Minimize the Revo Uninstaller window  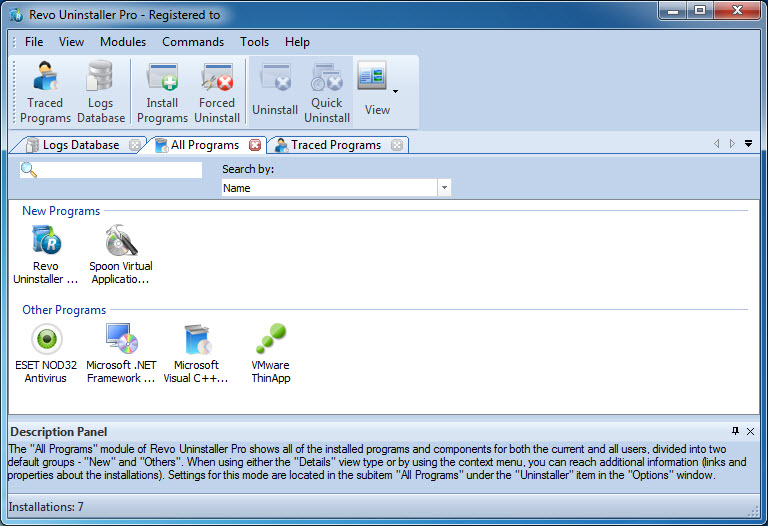point(673,10)
